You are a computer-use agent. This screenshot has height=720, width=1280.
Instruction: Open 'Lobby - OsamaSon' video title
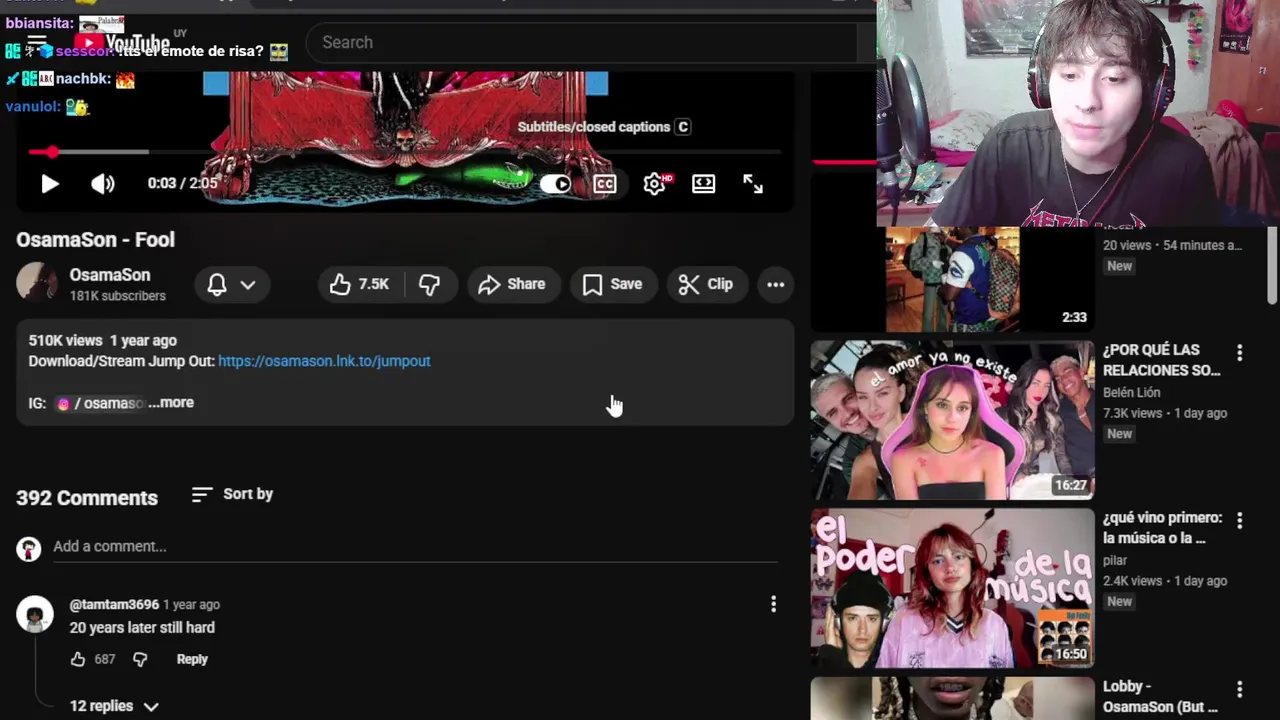(x=1161, y=697)
